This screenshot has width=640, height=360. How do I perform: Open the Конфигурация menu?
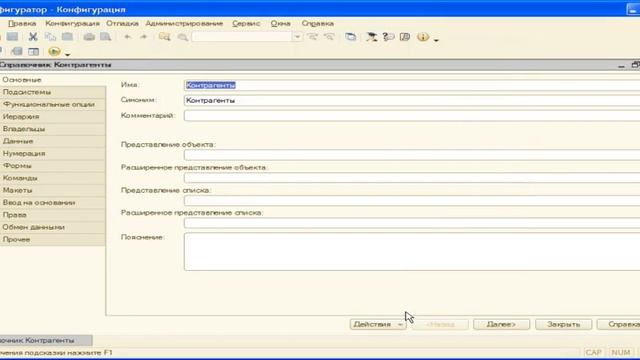coord(72,23)
